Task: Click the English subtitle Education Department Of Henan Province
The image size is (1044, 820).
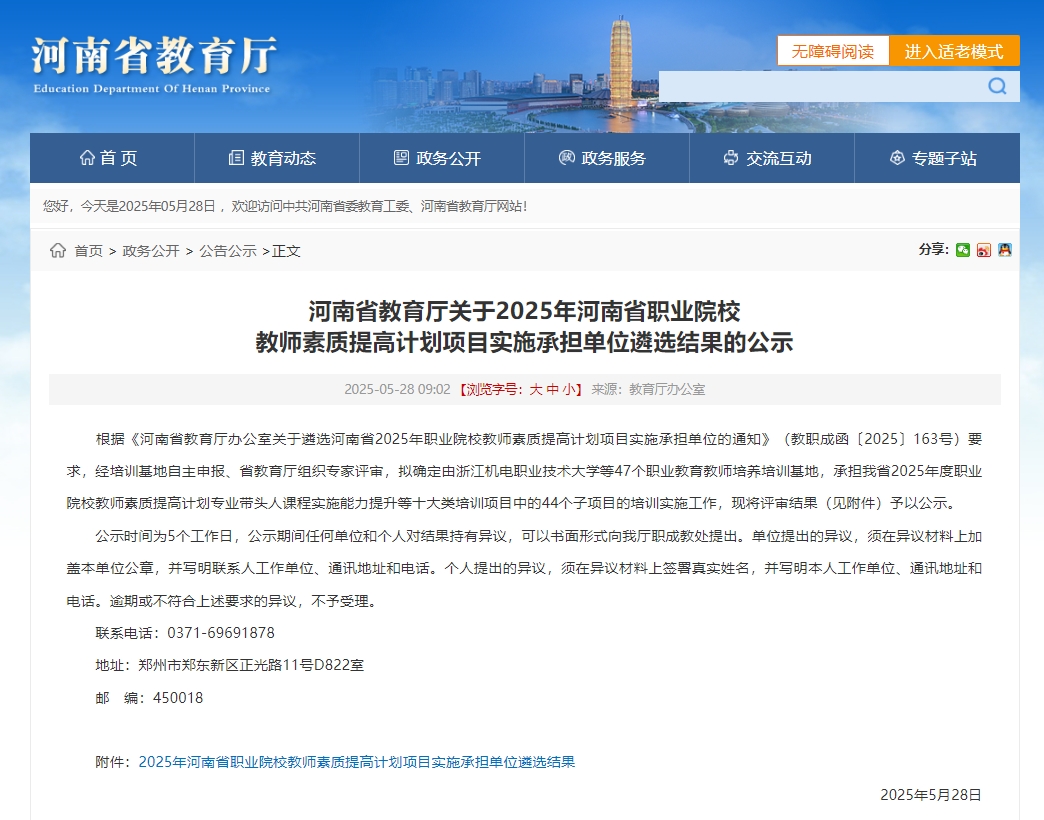Action: 152,89
